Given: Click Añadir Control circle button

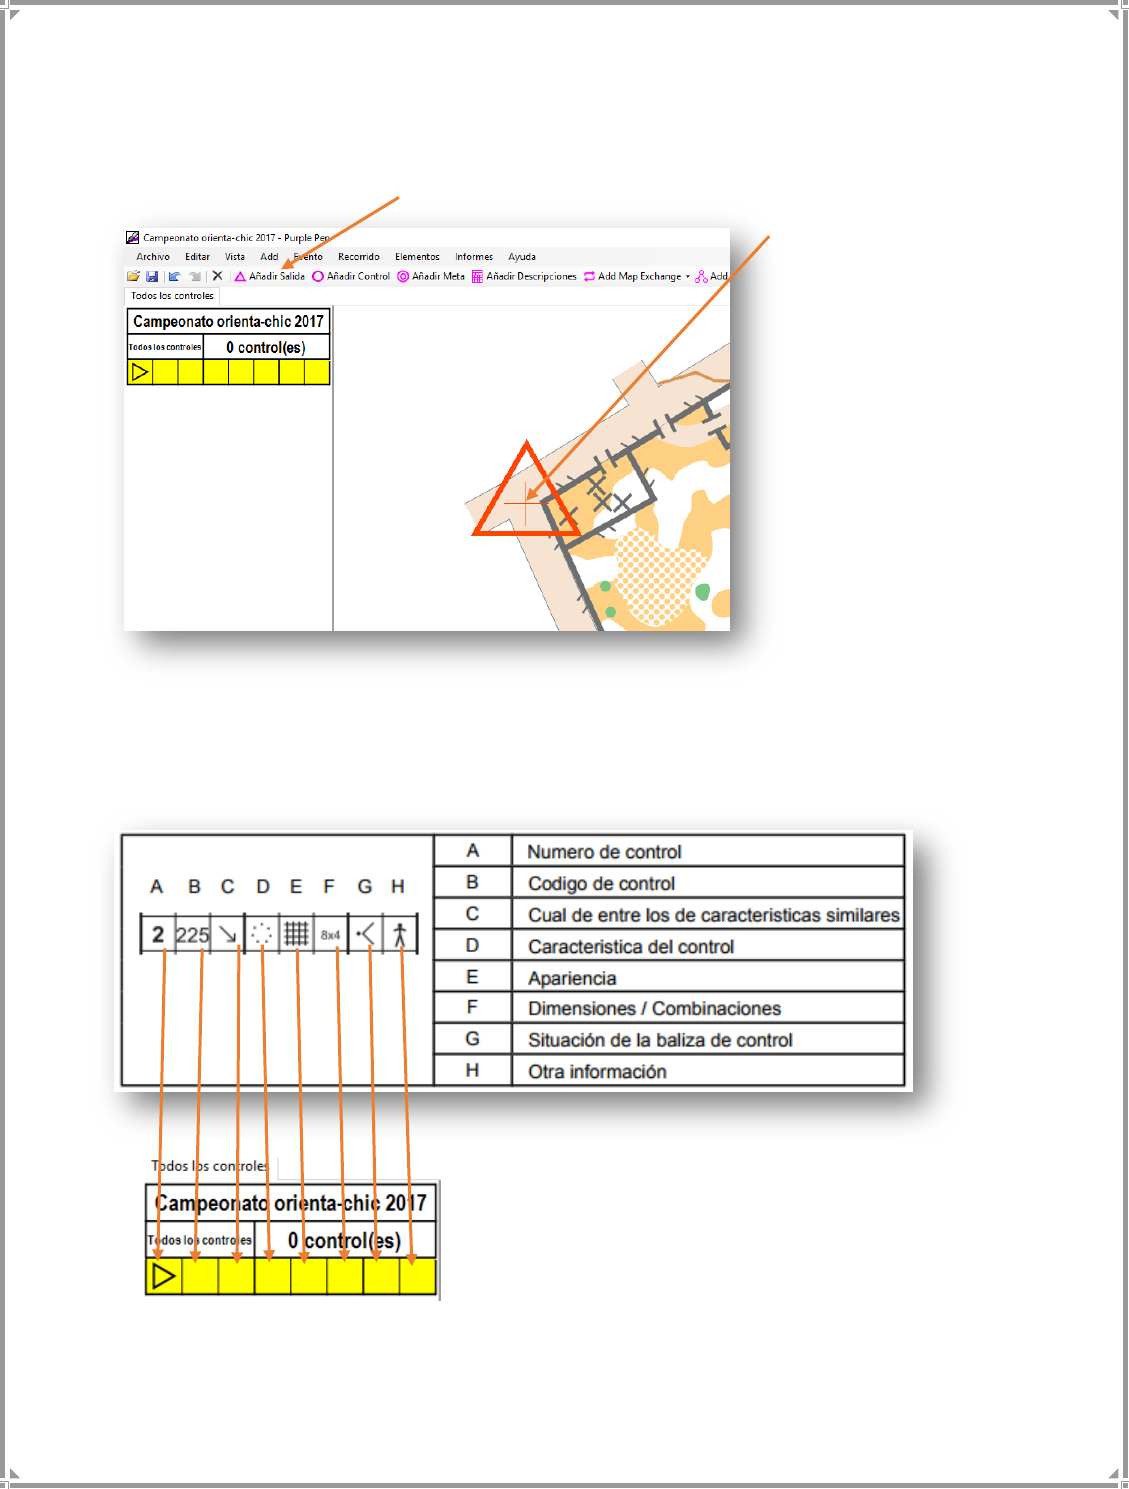Looking at the screenshot, I should 351,276.
